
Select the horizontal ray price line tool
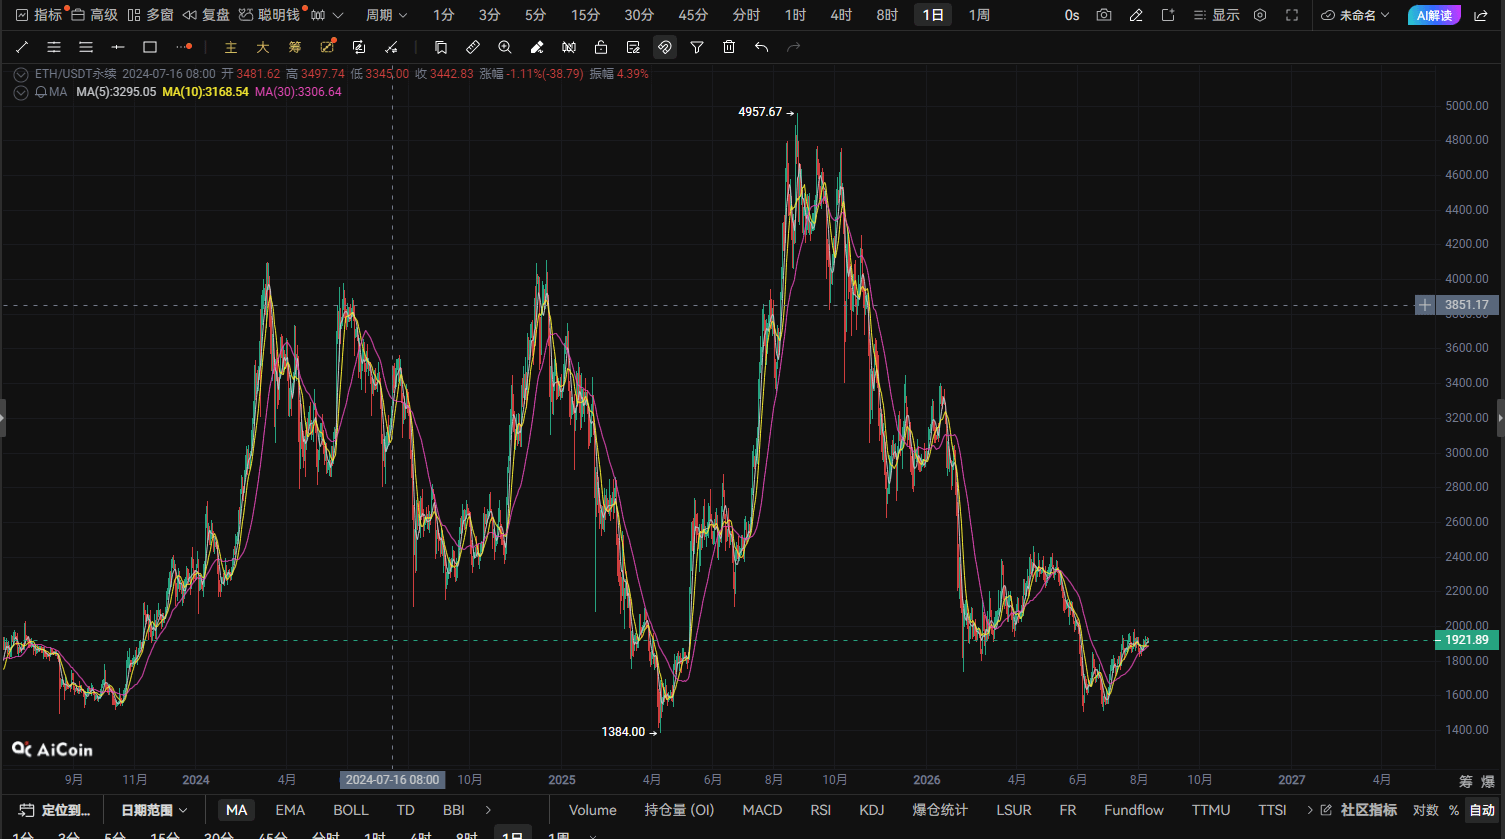click(x=118, y=47)
